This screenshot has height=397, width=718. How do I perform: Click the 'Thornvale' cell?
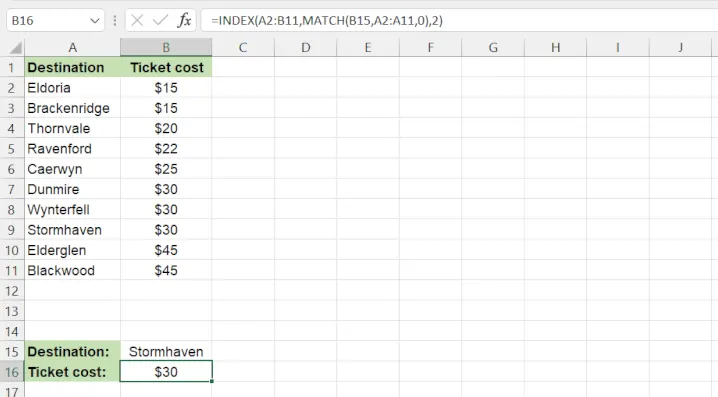click(72, 129)
